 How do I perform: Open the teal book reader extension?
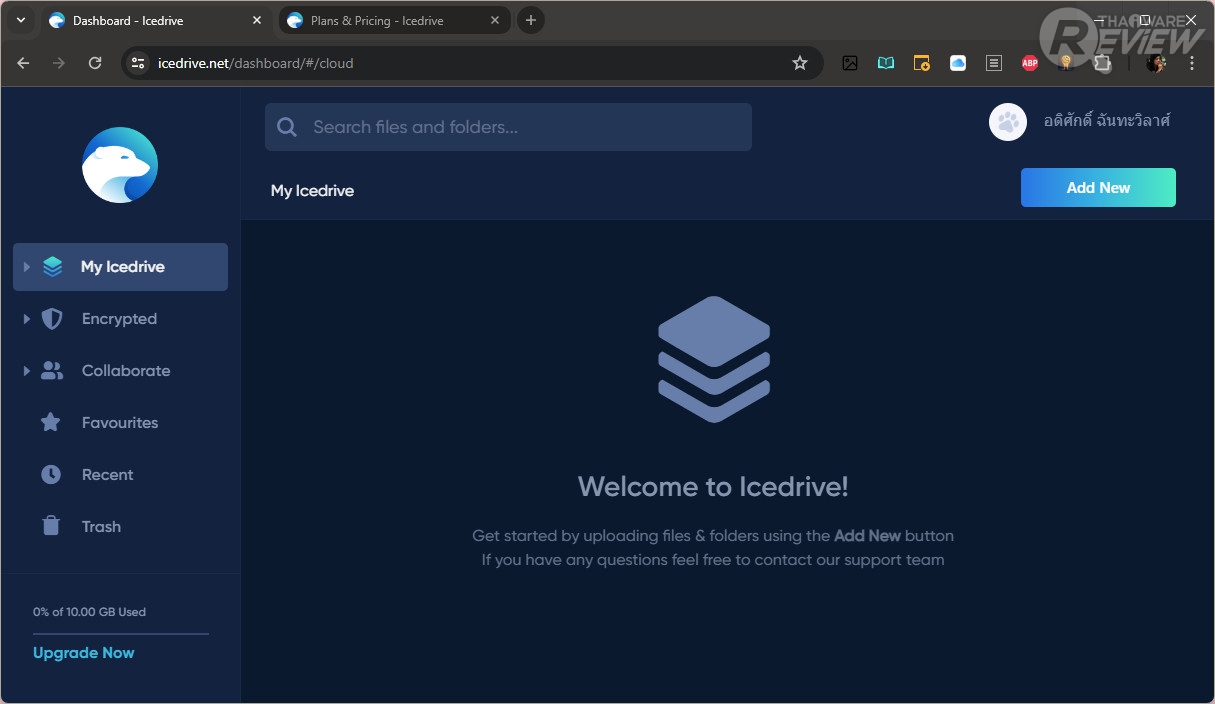coord(886,63)
